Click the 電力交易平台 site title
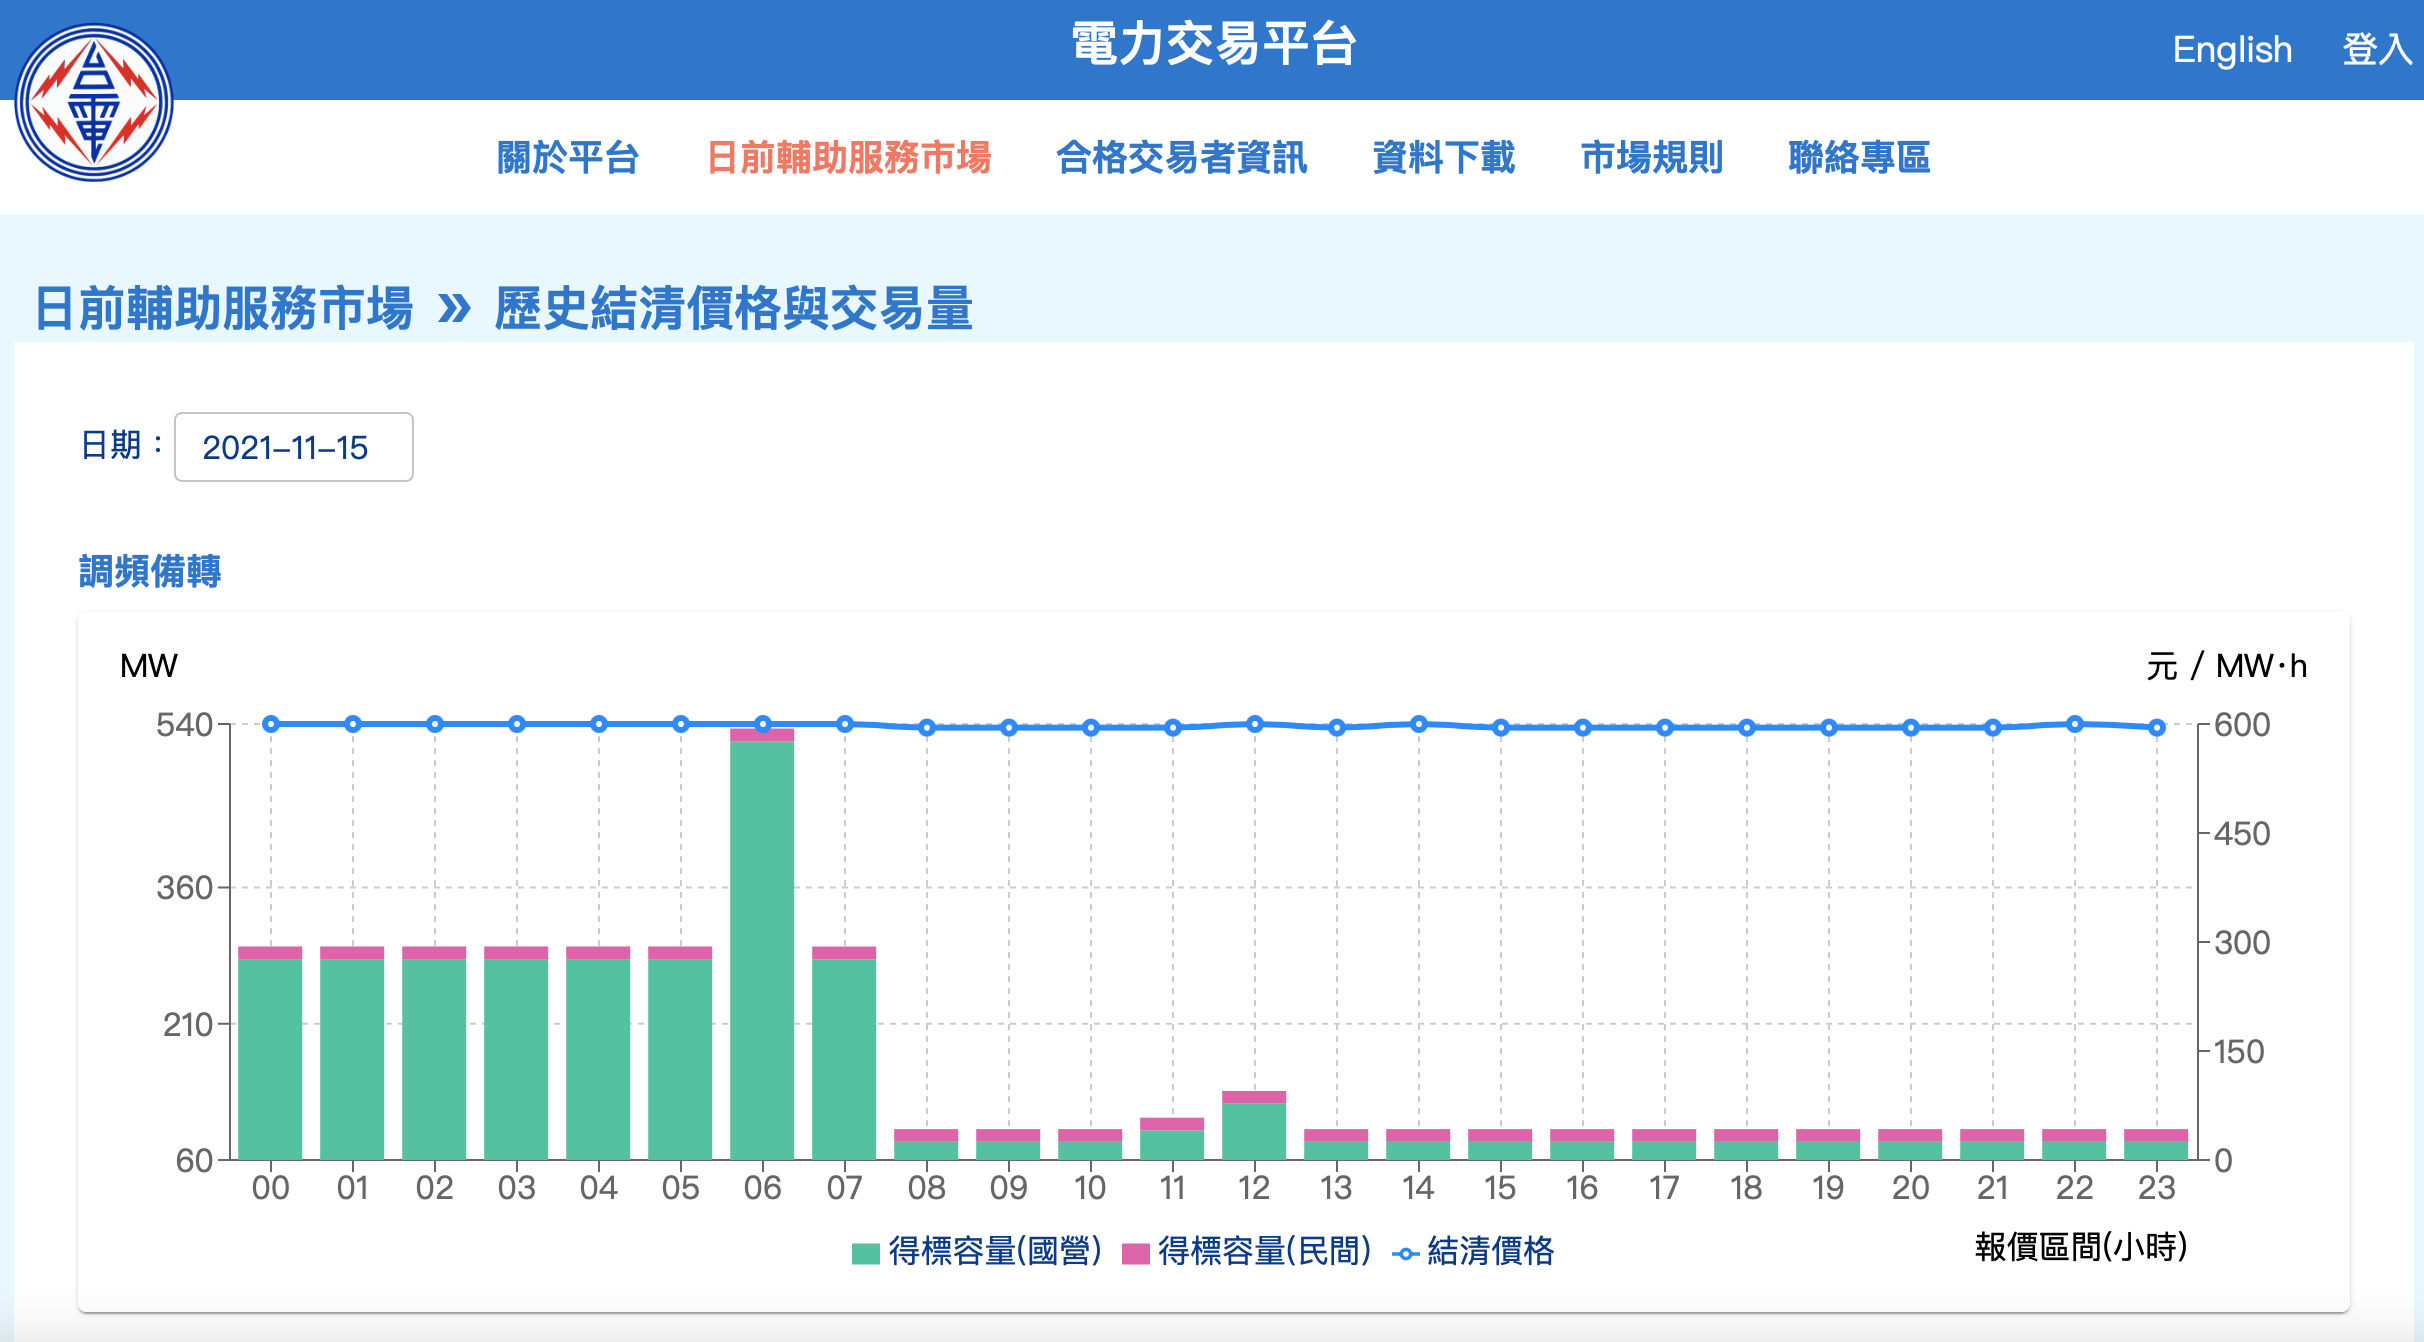 pyautogui.click(x=1213, y=45)
